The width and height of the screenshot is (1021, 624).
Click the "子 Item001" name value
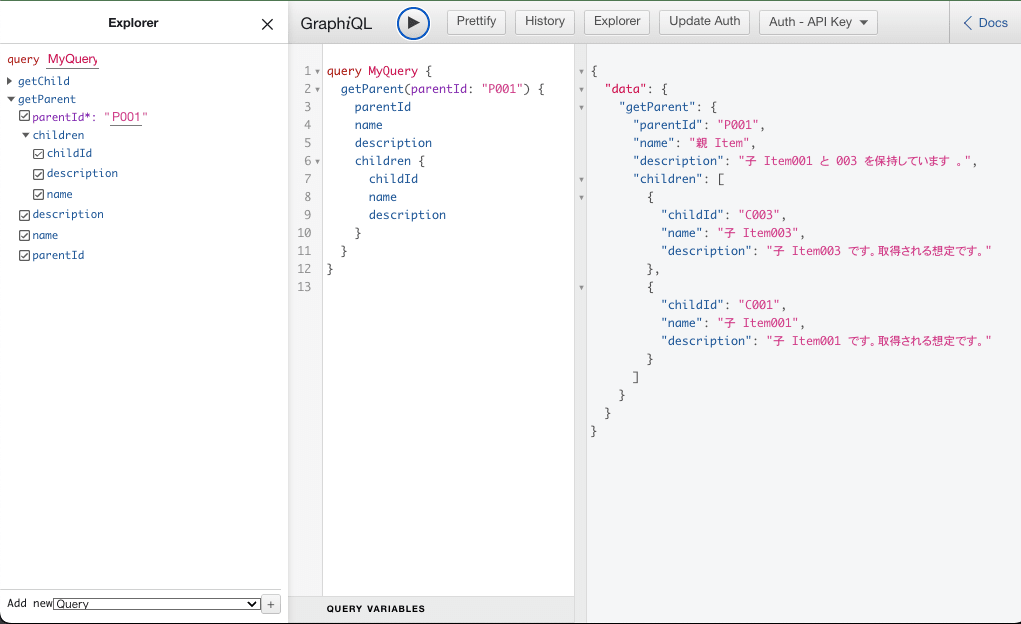pos(758,323)
